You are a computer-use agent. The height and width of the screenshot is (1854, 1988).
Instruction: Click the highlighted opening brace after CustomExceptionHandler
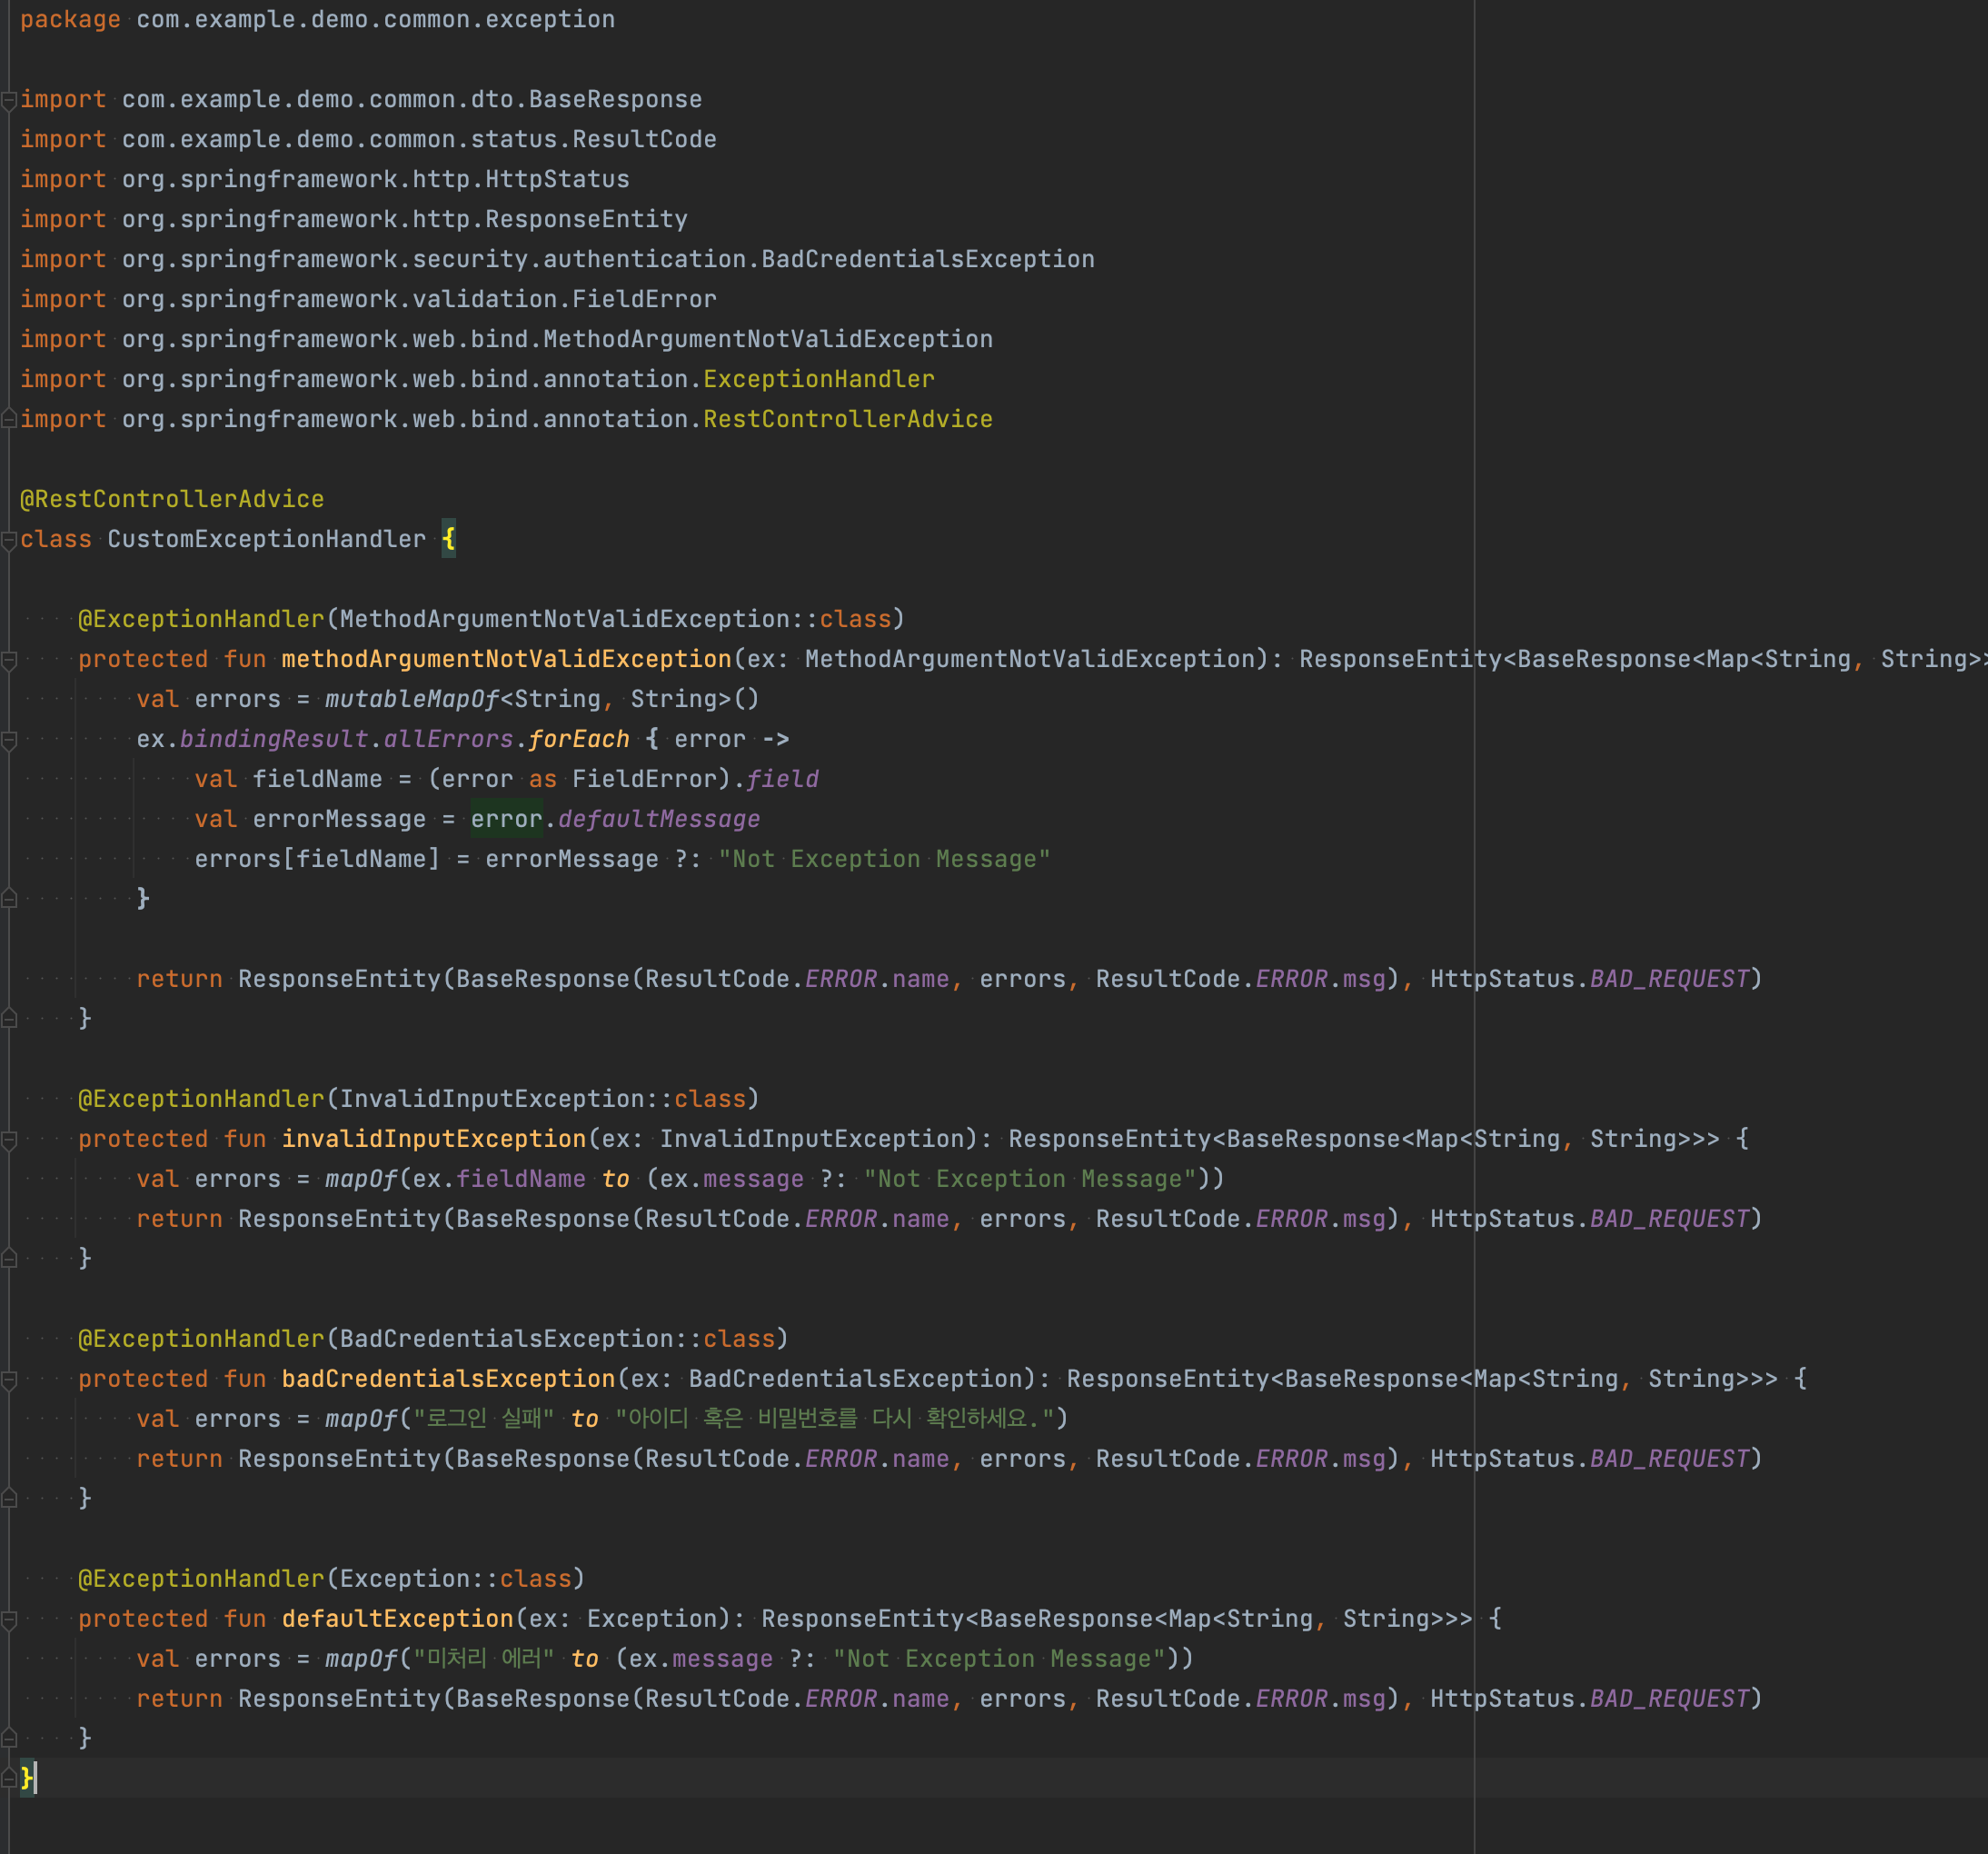pos(449,539)
